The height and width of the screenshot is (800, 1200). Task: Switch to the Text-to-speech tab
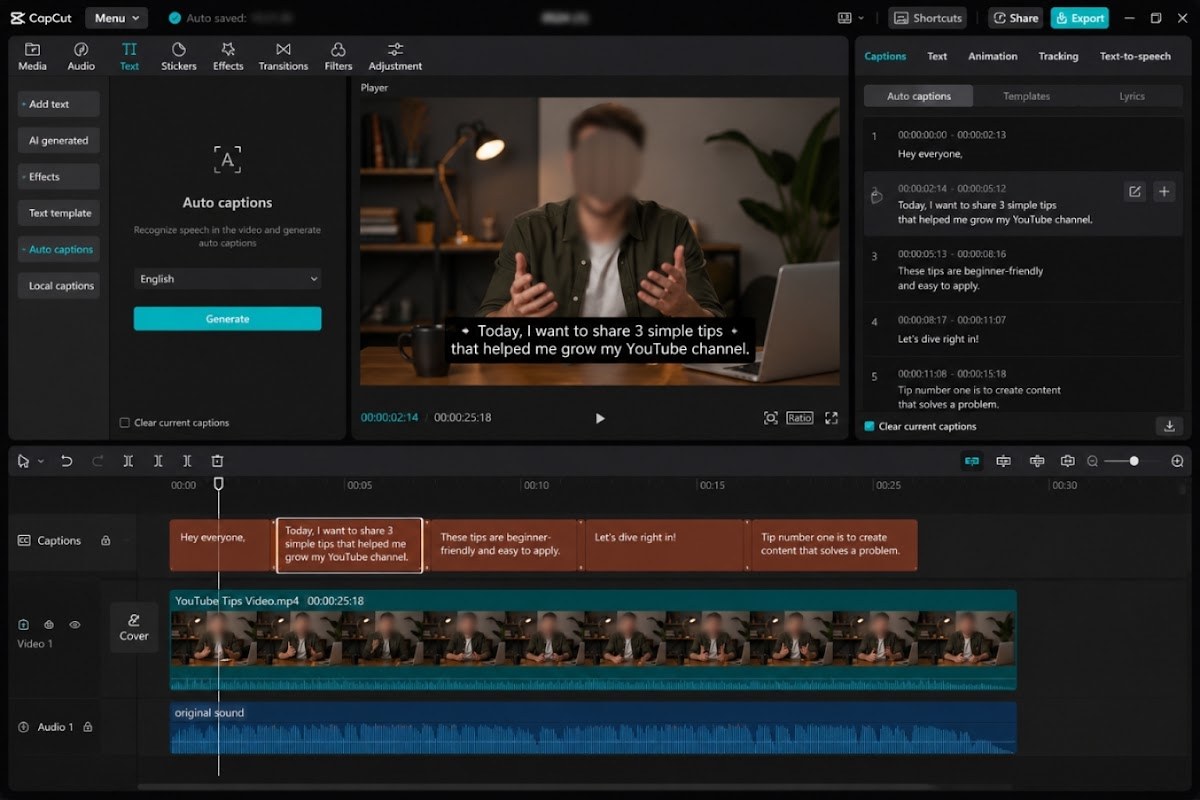(x=1135, y=56)
